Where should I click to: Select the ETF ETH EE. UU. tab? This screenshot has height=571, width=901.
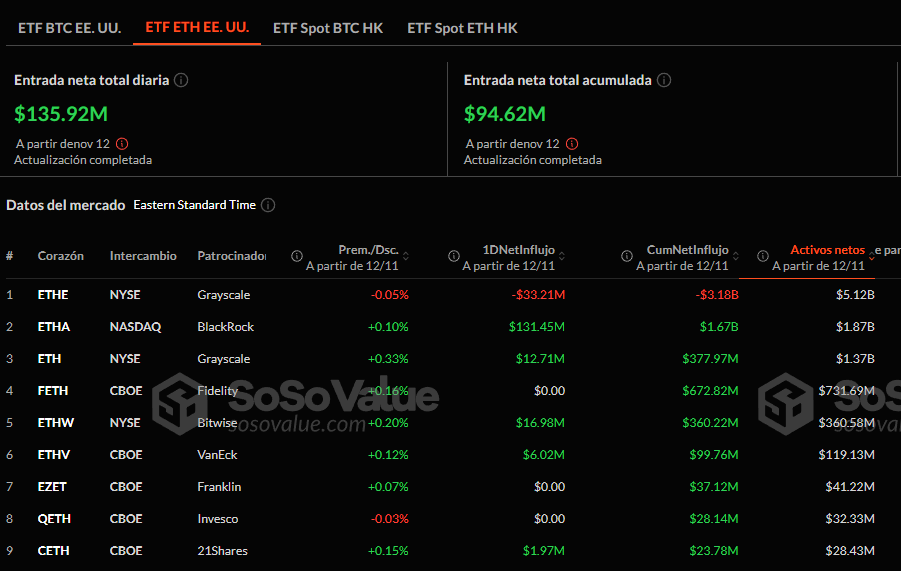point(197,28)
